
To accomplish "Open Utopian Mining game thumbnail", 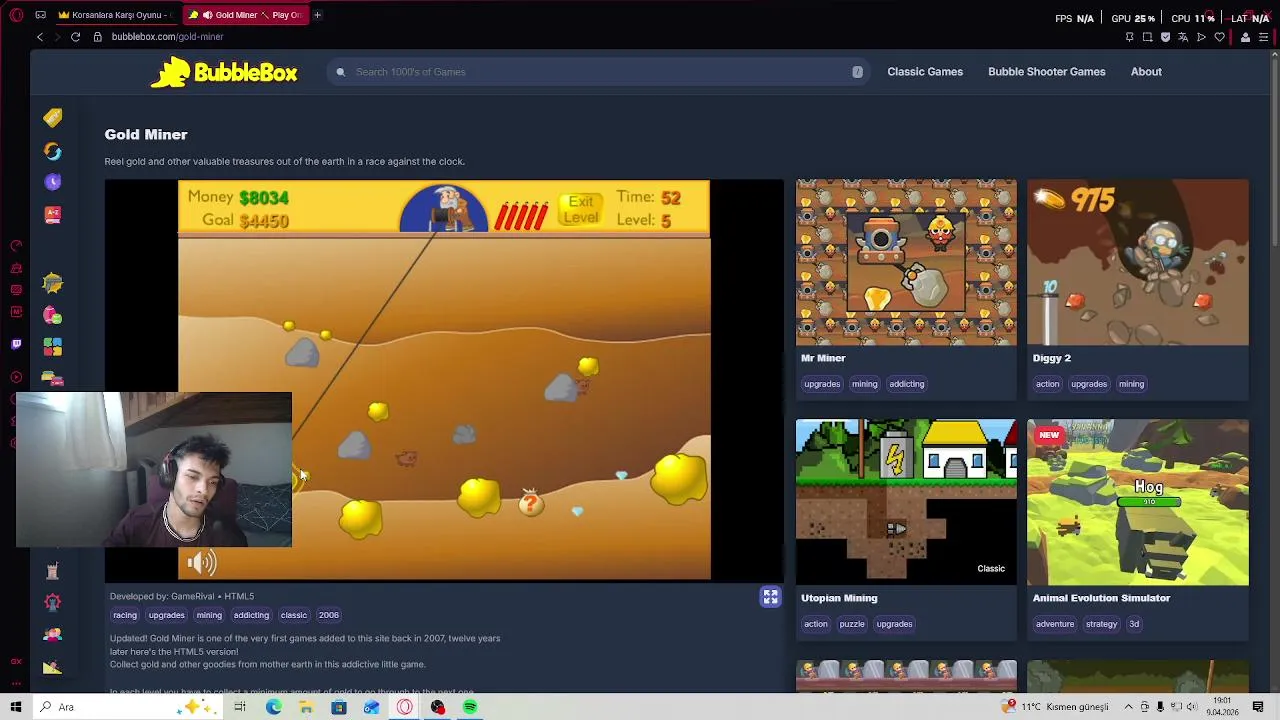I will 906,502.
